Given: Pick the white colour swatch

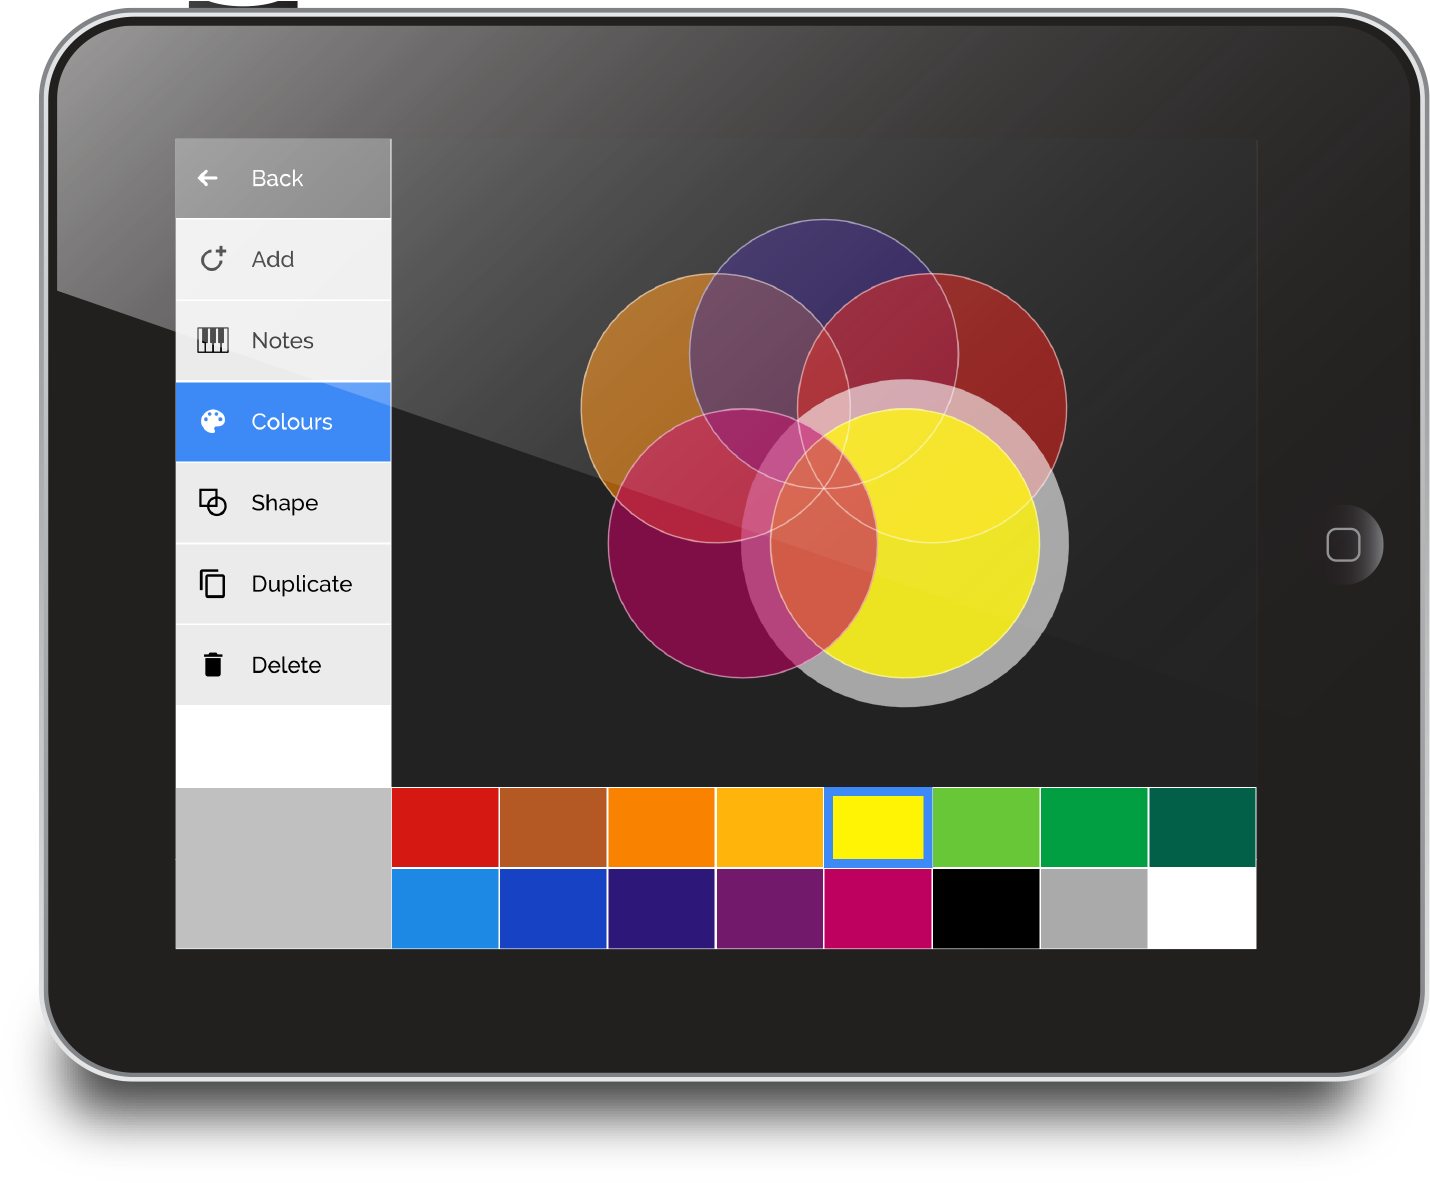Looking at the screenshot, I should [1202, 908].
